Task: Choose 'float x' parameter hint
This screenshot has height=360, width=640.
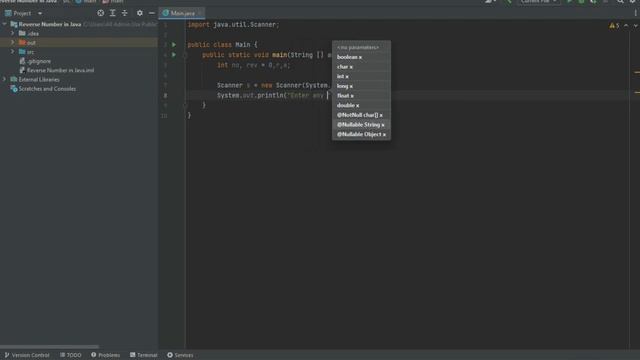Action: pos(361,96)
